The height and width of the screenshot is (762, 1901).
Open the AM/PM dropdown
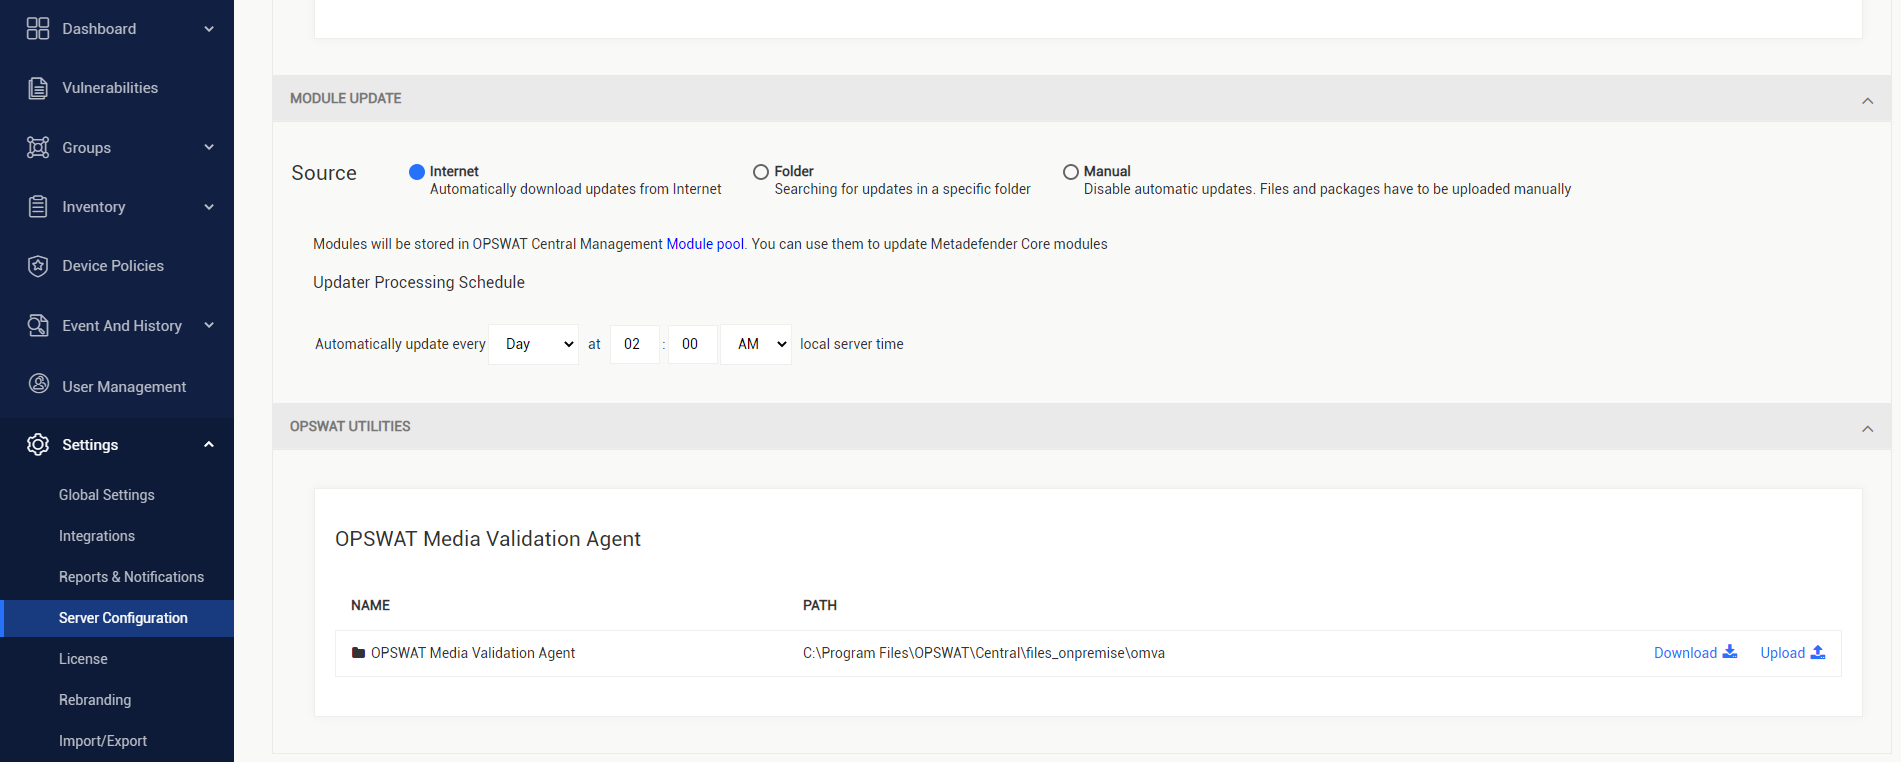(x=756, y=344)
